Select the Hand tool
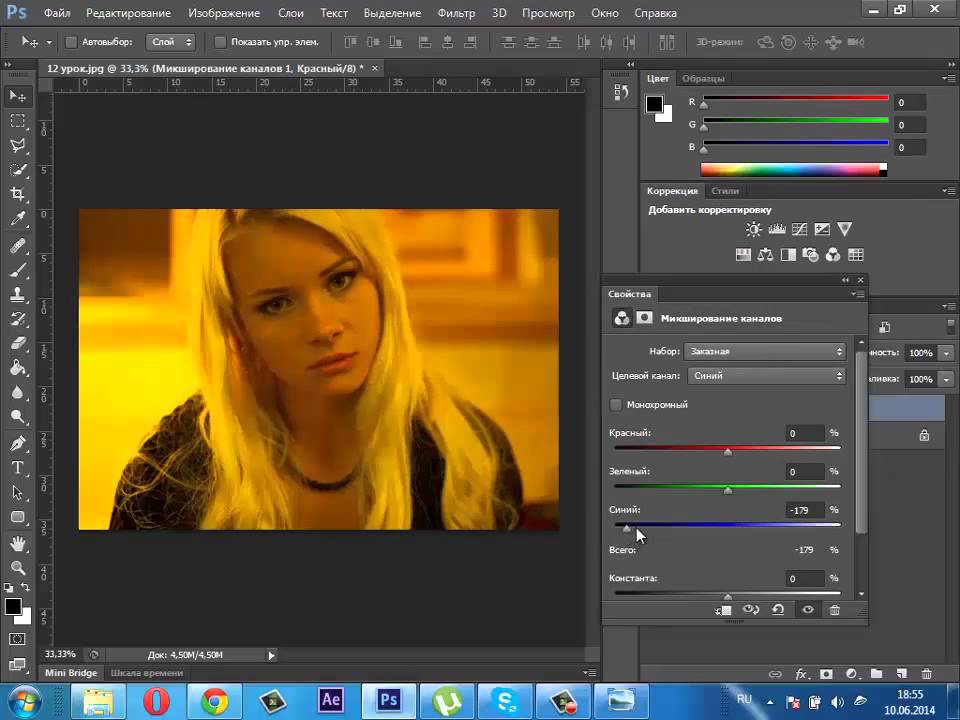Viewport: 960px width, 720px height. tap(18, 544)
